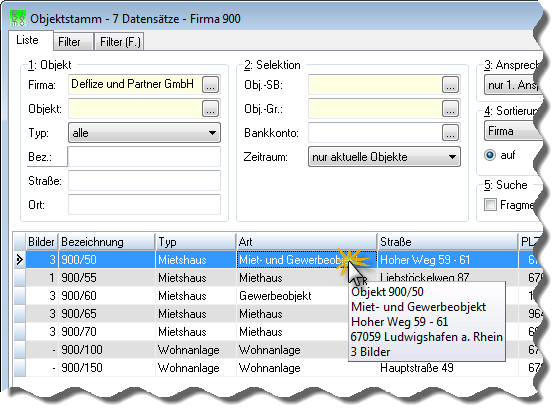This screenshot has height=414, width=560.
Task: Focus the Obj.-SB input field
Action: tap(375, 85)
